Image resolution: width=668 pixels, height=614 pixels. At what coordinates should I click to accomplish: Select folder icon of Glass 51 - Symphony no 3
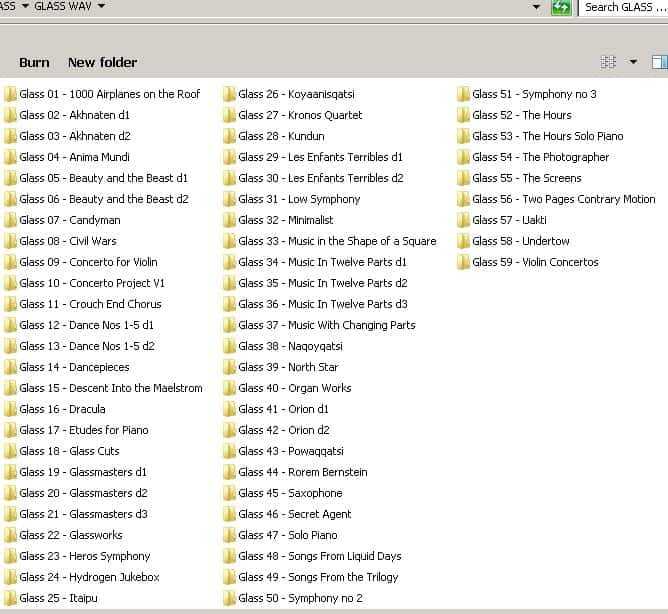(x=463, y=94)
